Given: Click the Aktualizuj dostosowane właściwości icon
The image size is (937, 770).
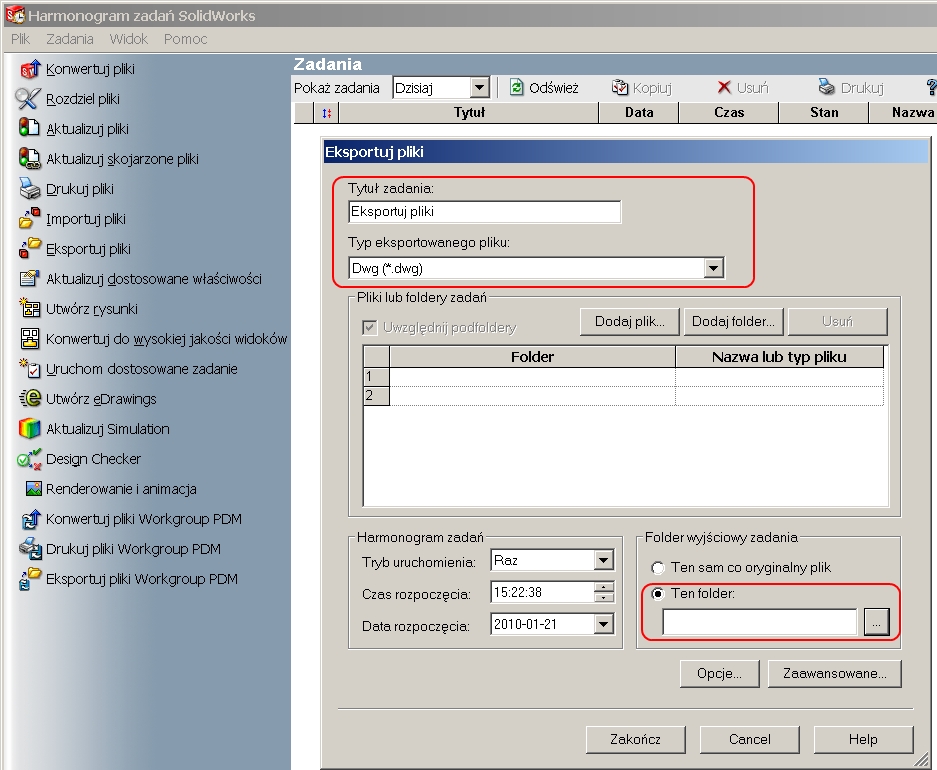Looking at the screenshot, I should [x=29, y=278].
